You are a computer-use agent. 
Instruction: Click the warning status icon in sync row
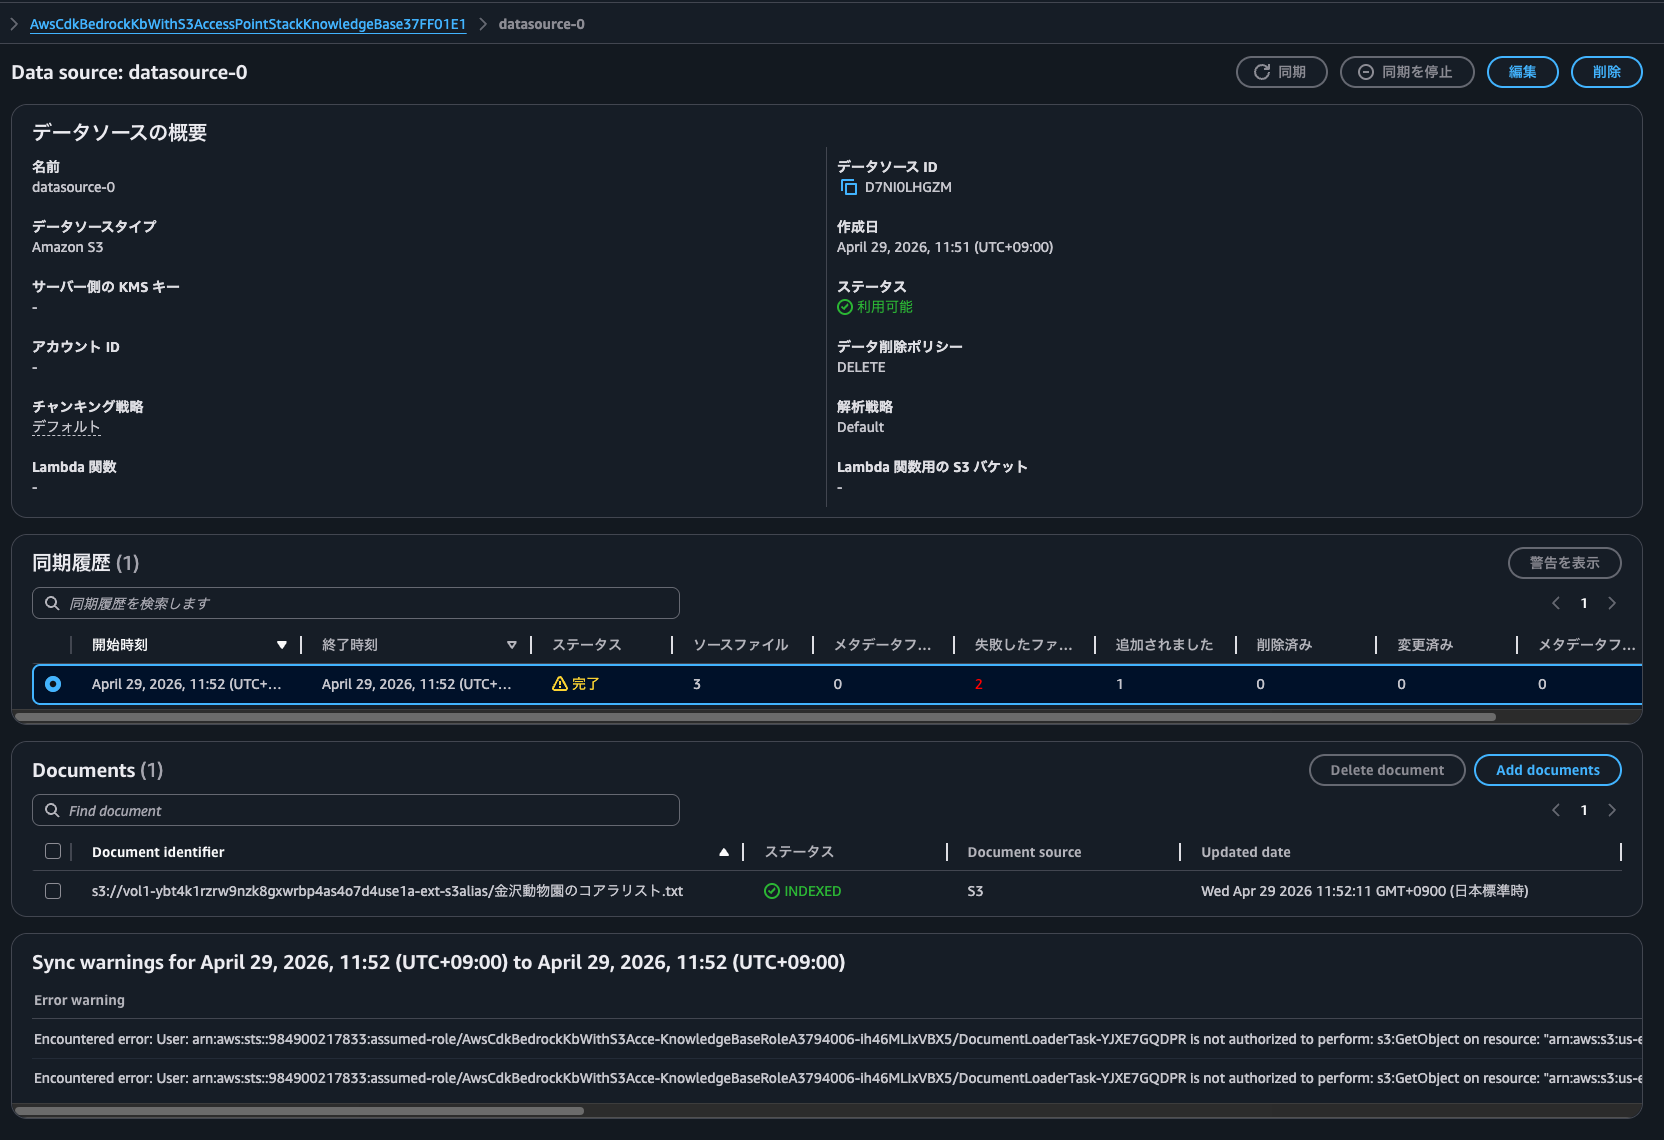pyautogui.click(x=560, y=684)
